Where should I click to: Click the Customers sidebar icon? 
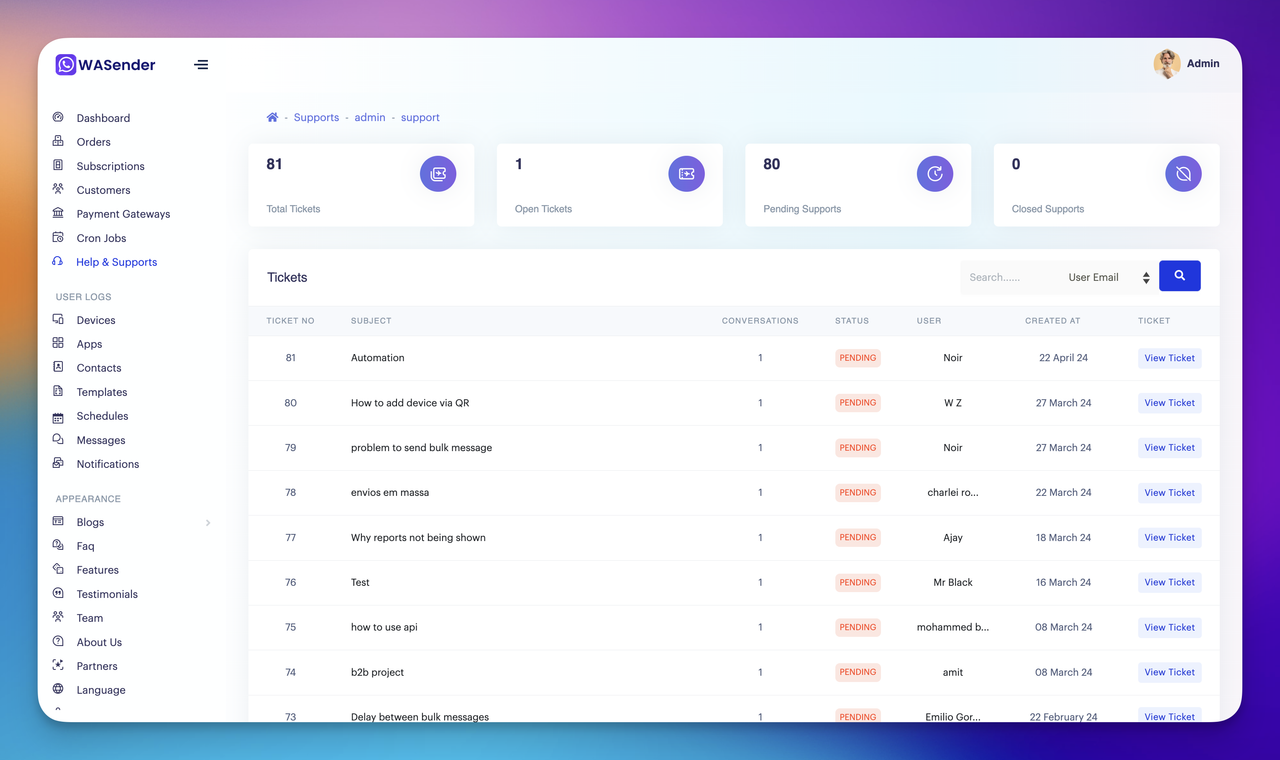pos(58,189)
